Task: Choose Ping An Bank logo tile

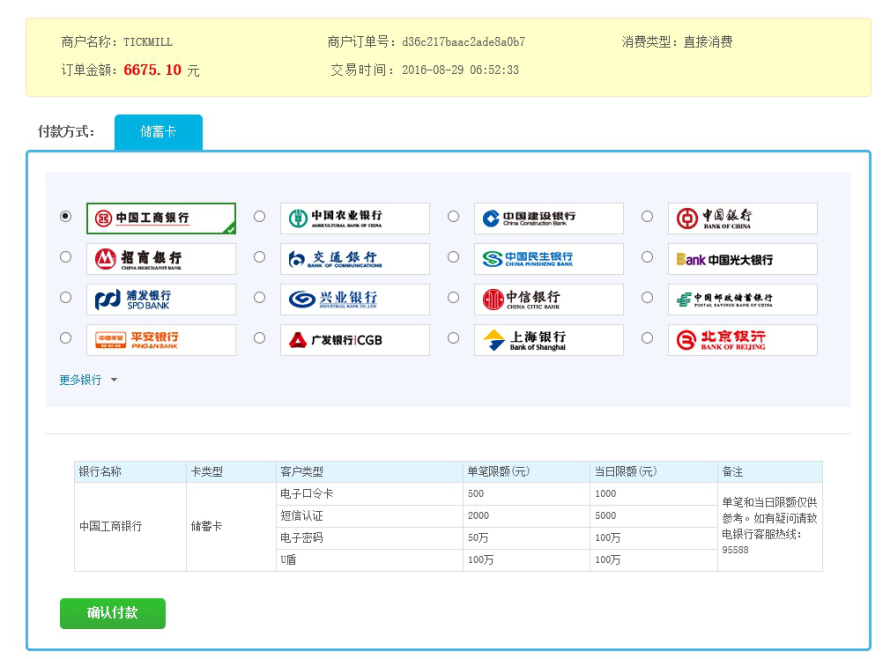Action: (161, 340)
